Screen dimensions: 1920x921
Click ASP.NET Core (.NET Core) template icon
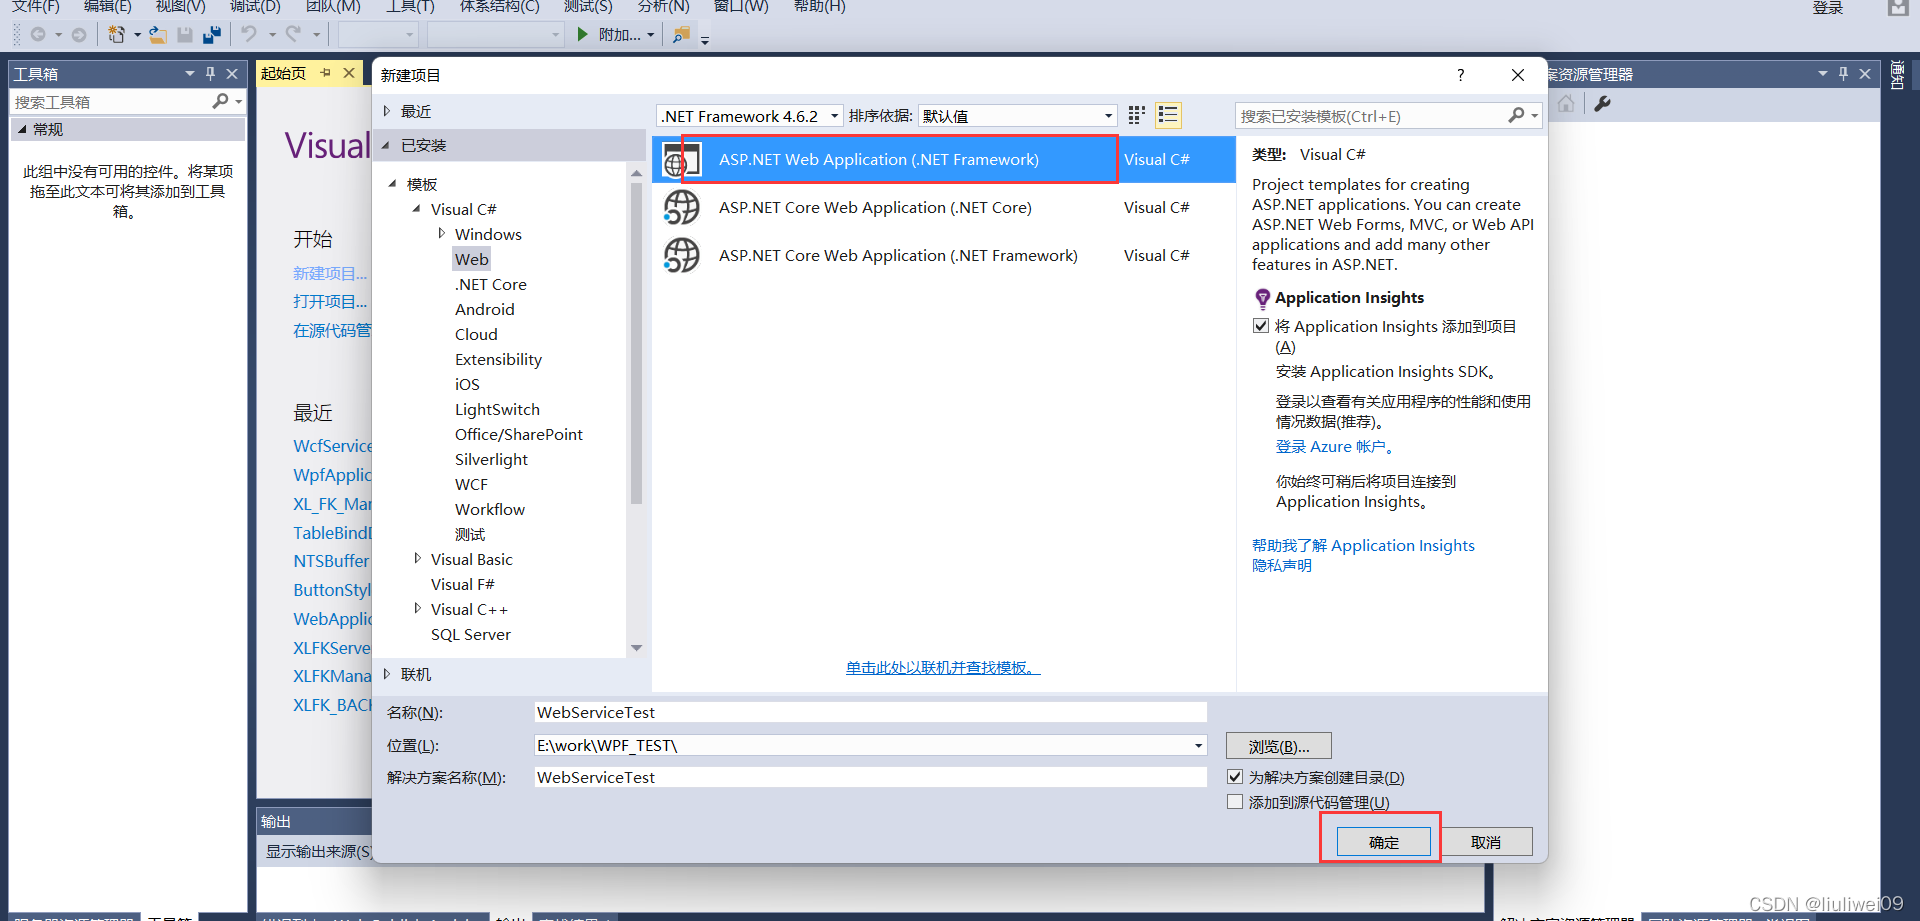click(682, 208)
